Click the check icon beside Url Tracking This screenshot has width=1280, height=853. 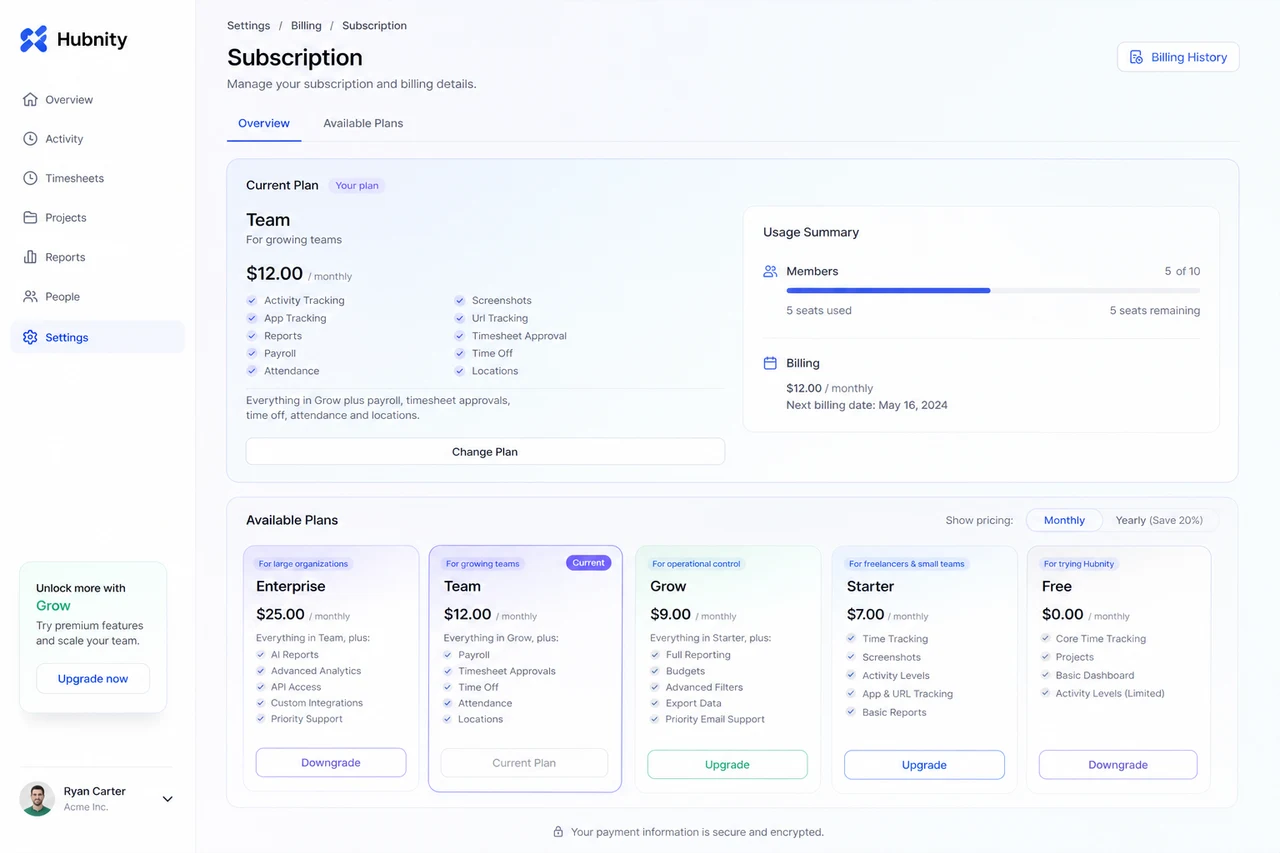coord(460,318)
